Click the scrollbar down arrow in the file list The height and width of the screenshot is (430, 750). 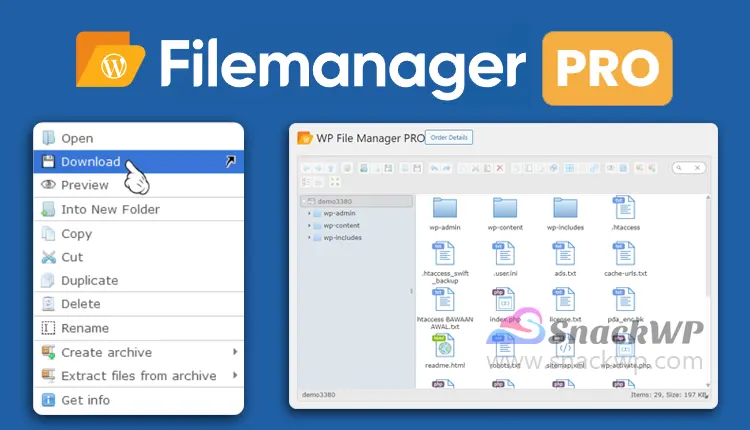click(708, 385)
